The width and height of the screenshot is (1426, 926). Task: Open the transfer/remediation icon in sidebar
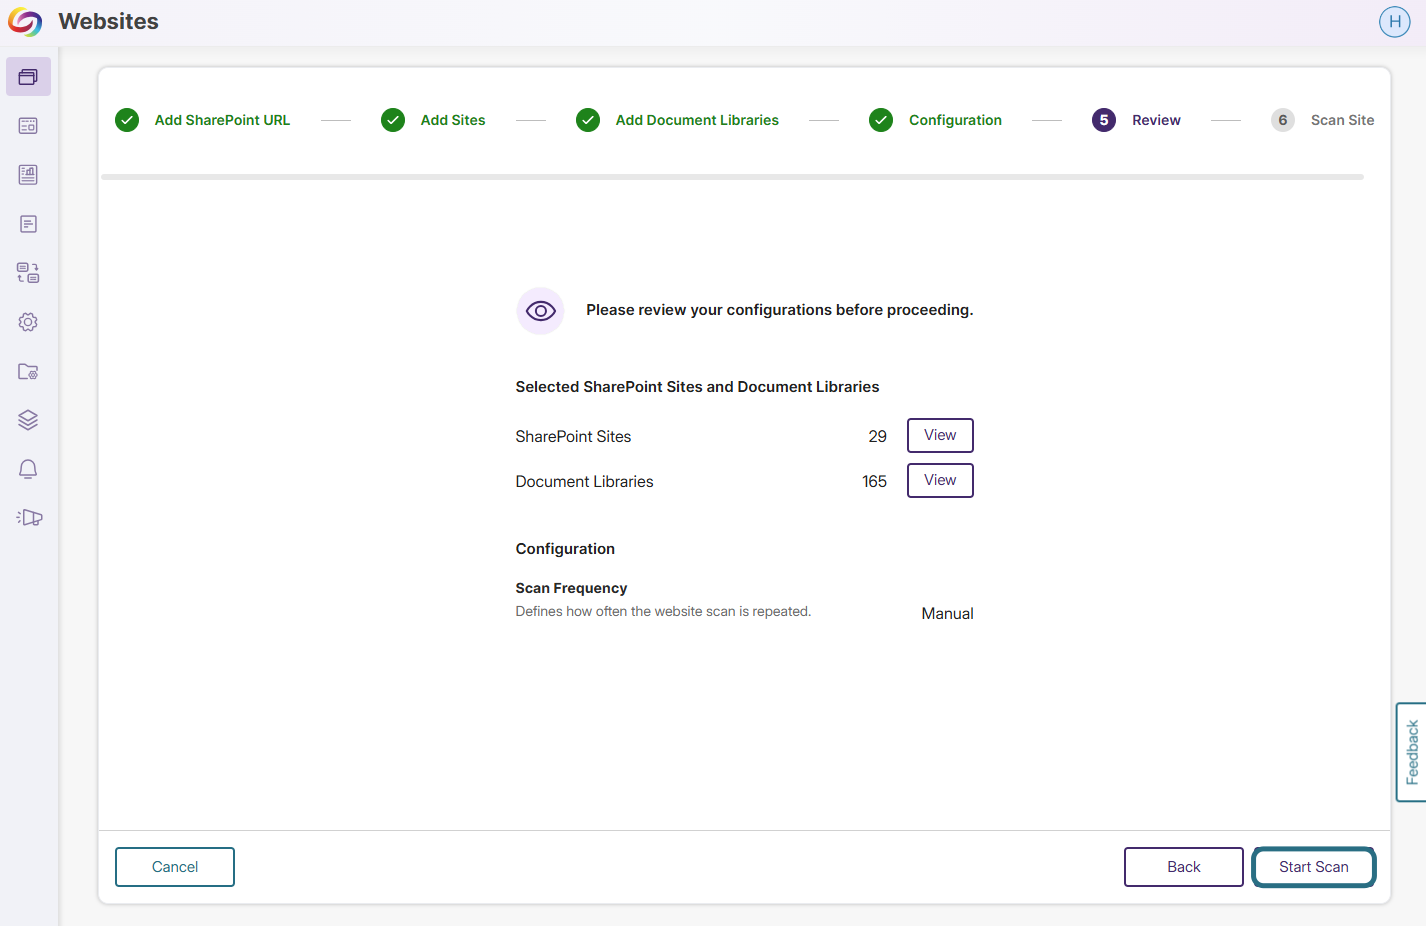[28, 273]
